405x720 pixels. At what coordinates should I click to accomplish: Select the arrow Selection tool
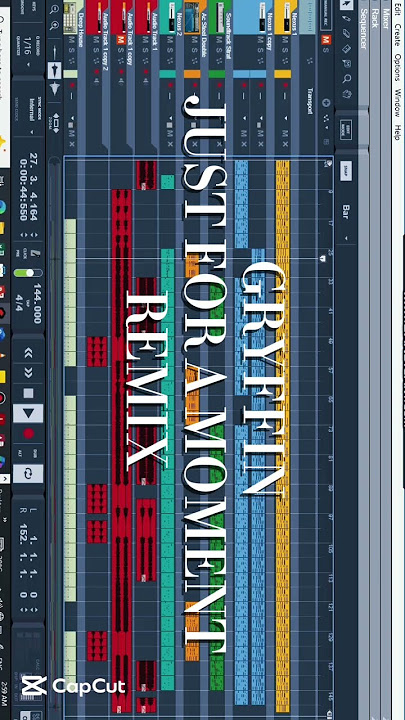[347, 5]
